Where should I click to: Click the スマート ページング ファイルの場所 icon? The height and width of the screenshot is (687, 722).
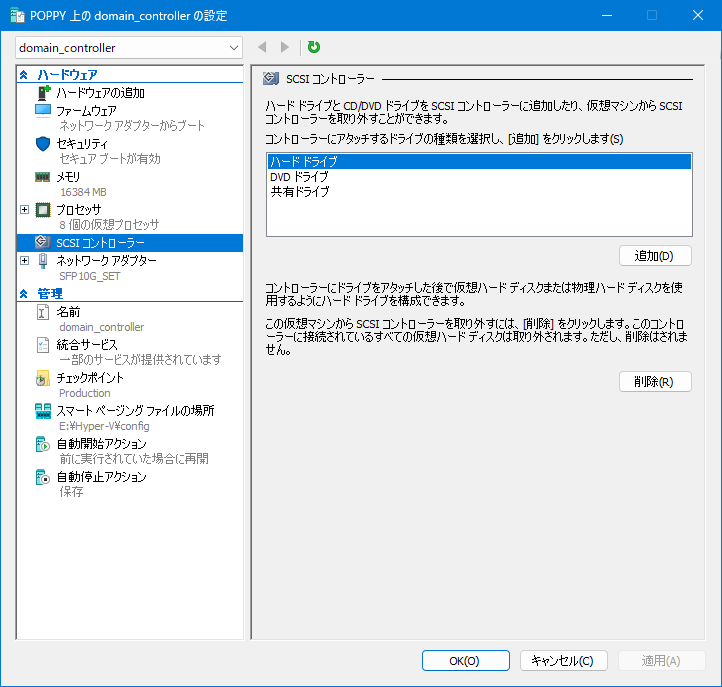(x=43, y=411)
